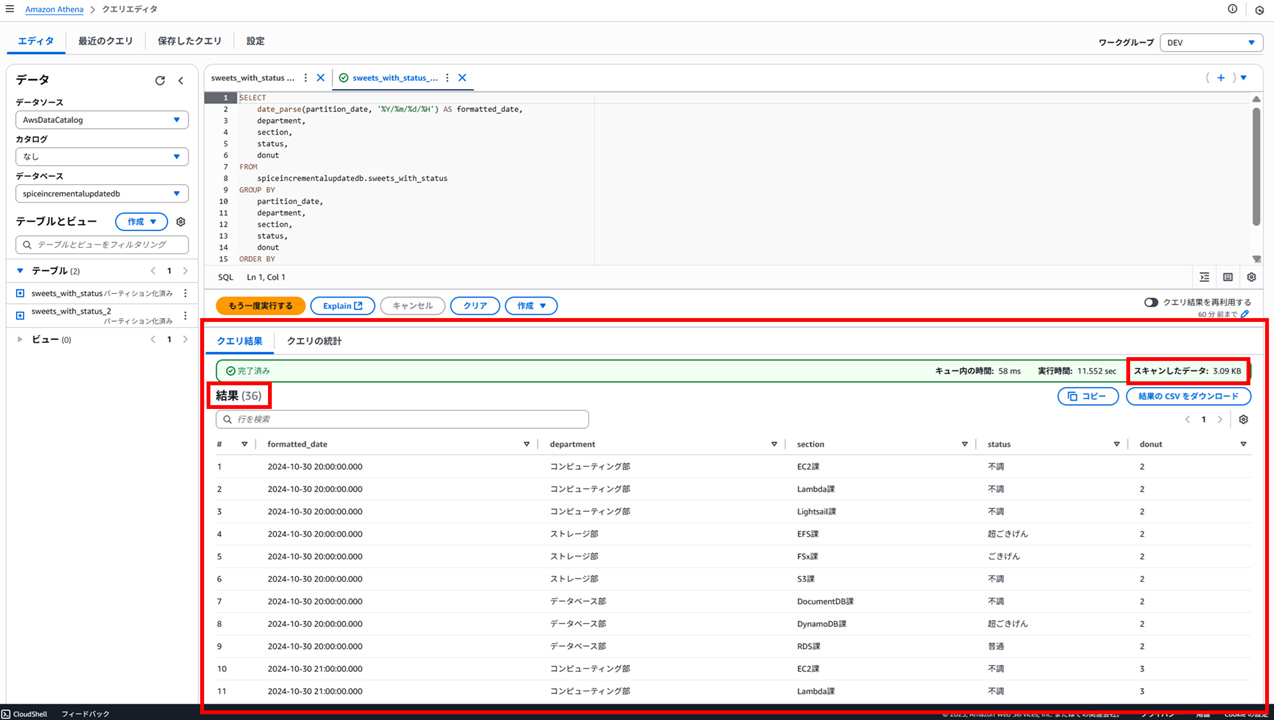Image resolution: width=1274 pixels, height=720 pixels.
Task: Click Download results CSV button
Action: [1188, 397]
